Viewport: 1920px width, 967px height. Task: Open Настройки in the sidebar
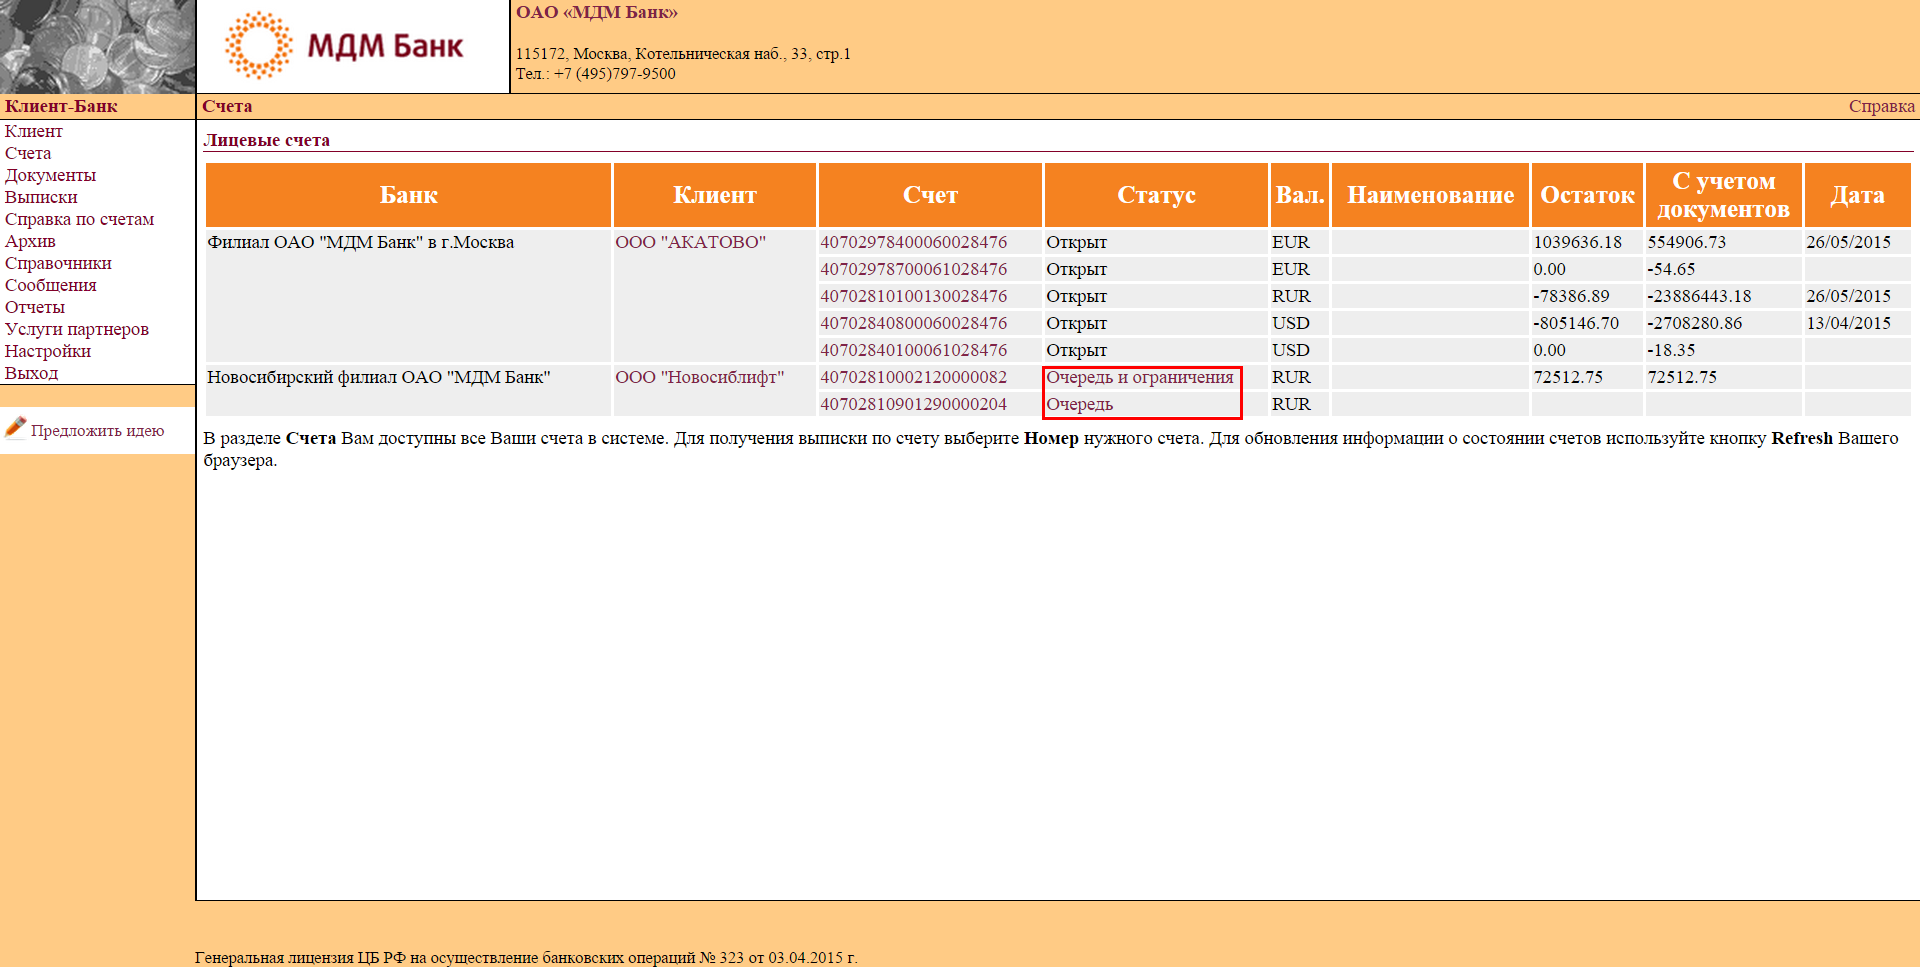[47, 351]
